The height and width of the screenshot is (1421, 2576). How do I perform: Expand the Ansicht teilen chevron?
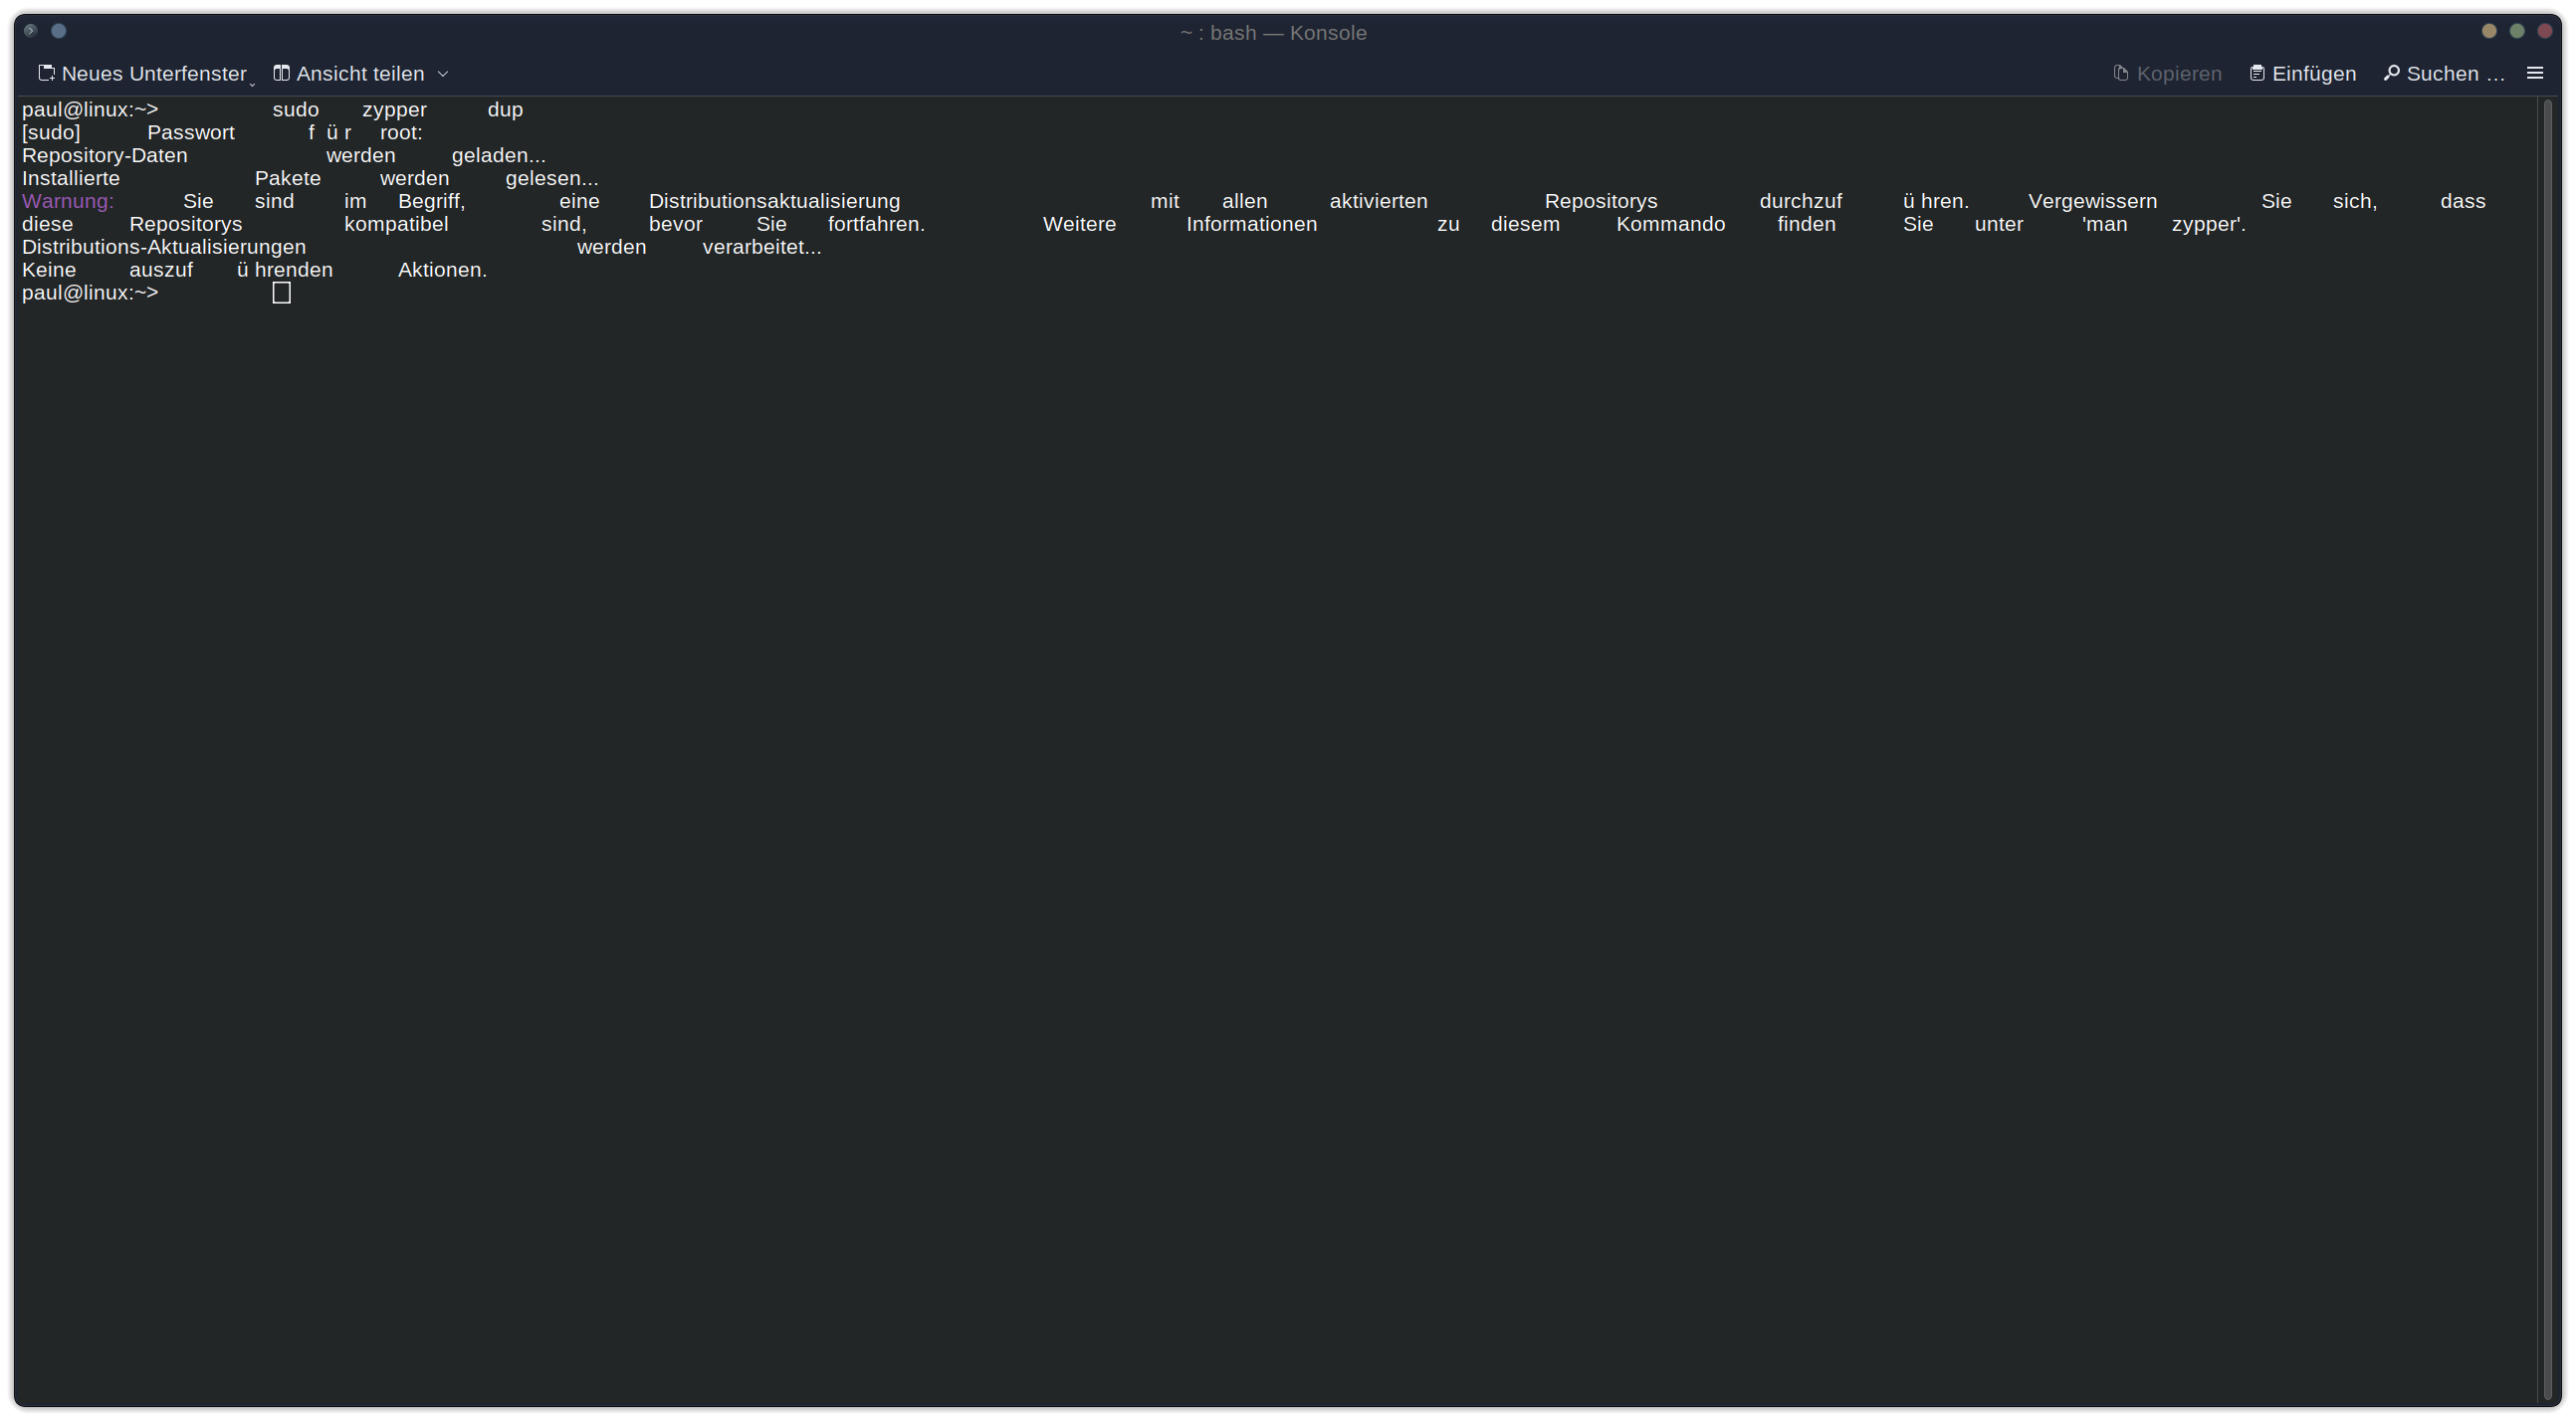pos(443,74)
